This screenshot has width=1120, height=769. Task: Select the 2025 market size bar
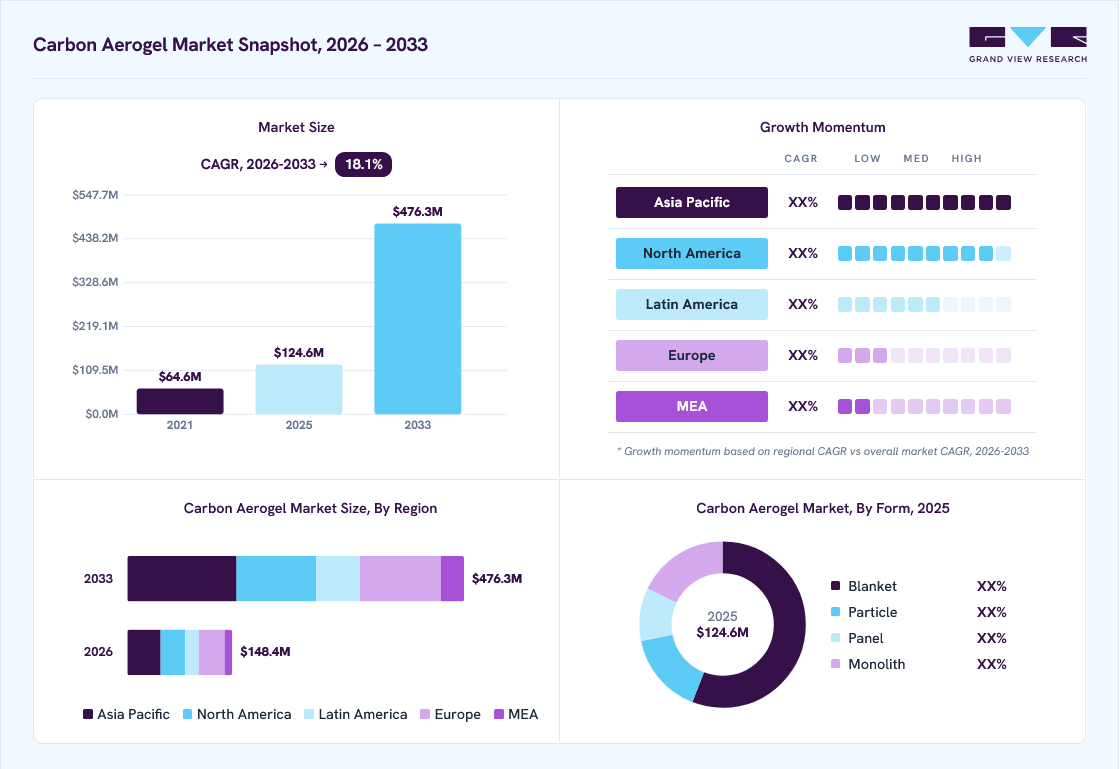click(x=299, y=389)
